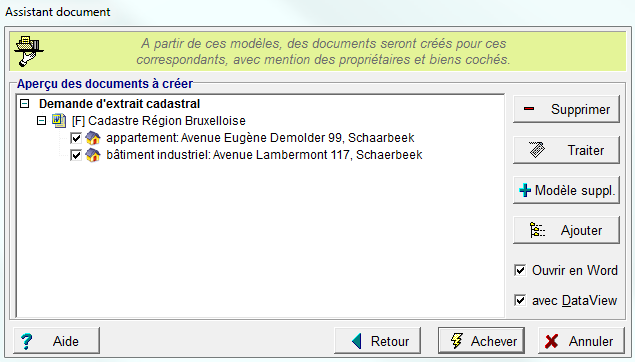The image size is (635, 362).
Task: Click the house icon next to bâtiment industriel
Action: [93, 155]
